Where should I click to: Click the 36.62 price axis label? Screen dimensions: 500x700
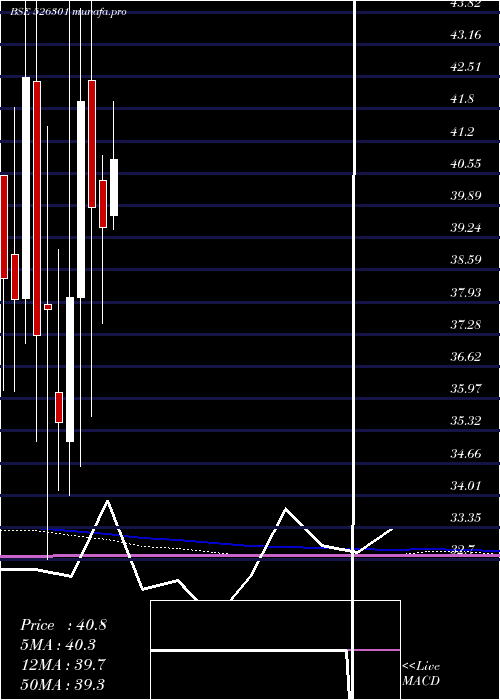[x=466, y=356]
